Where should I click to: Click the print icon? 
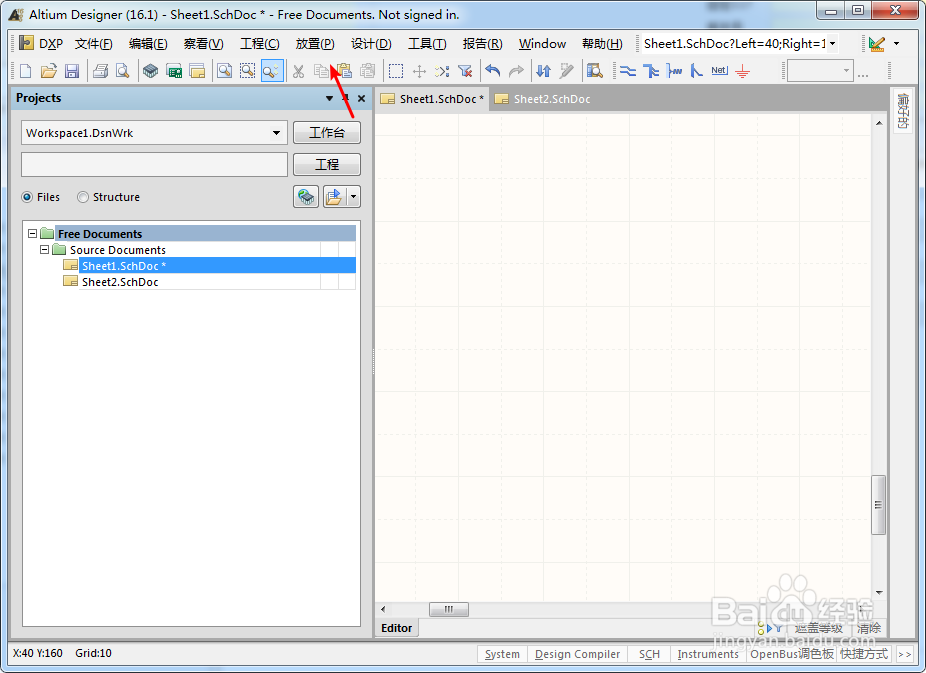pos(100,71)
